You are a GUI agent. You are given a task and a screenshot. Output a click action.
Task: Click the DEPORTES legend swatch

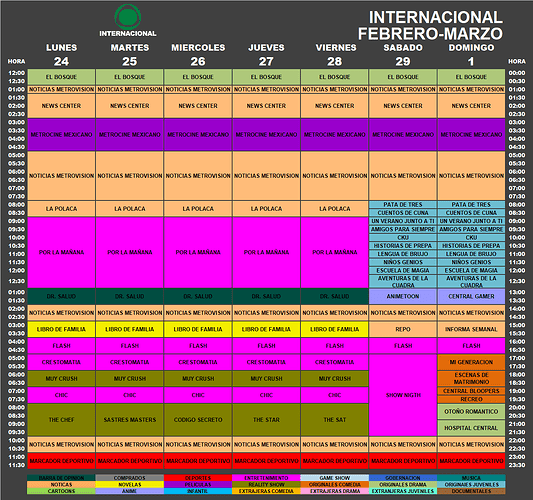pyautogui.click(x=198, y=478)
